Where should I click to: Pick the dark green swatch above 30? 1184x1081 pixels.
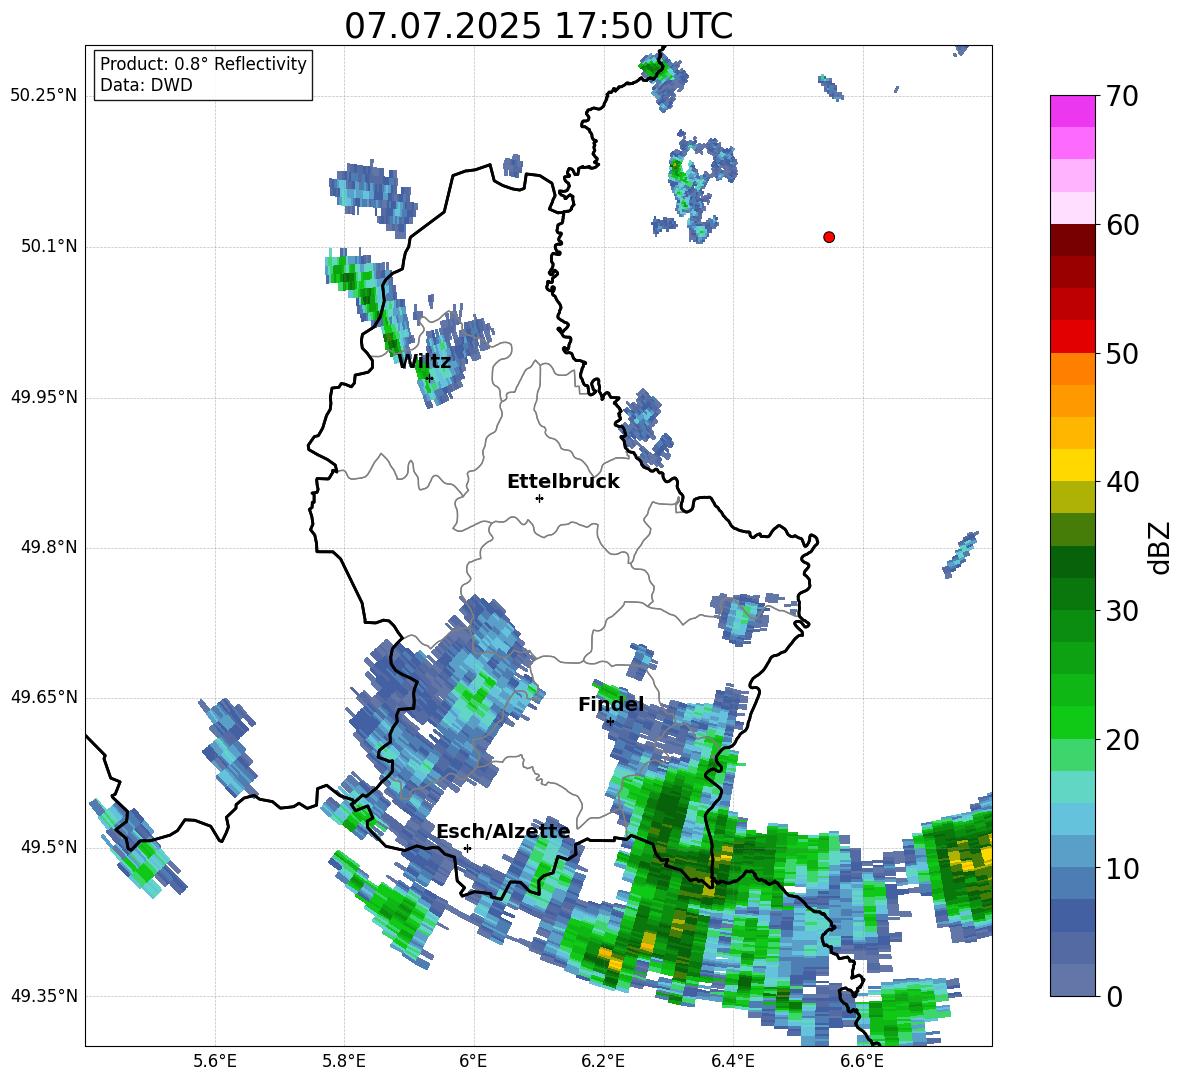1073,594
